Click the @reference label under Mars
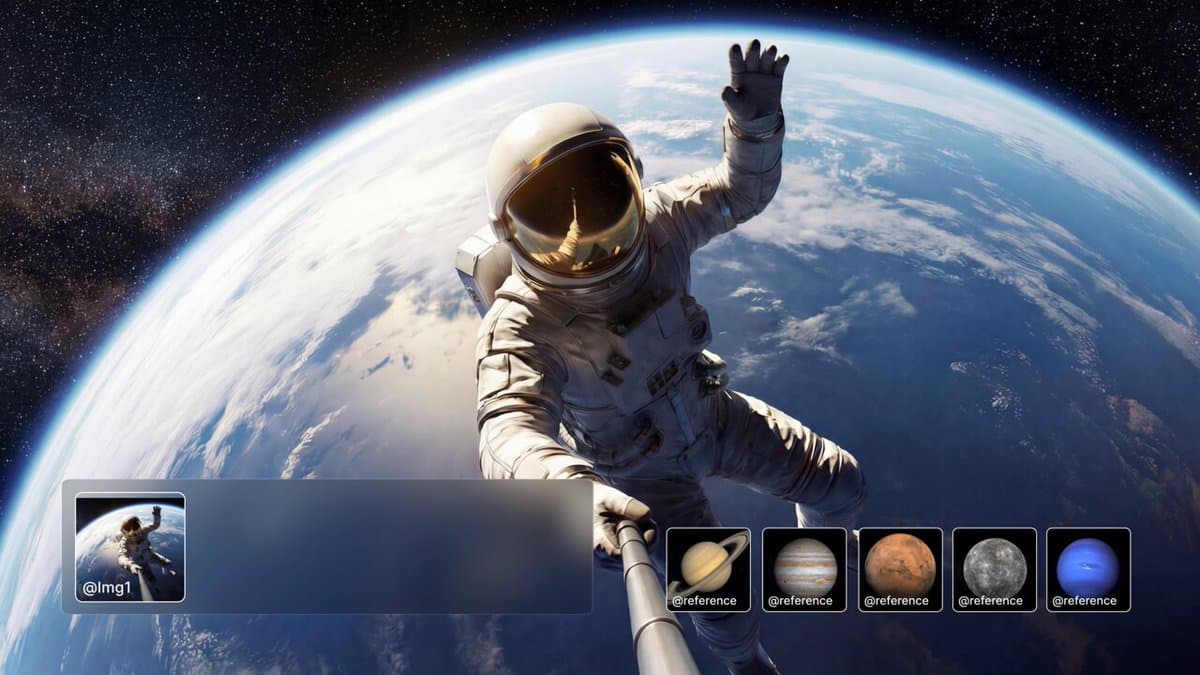 tap(896, 601)
